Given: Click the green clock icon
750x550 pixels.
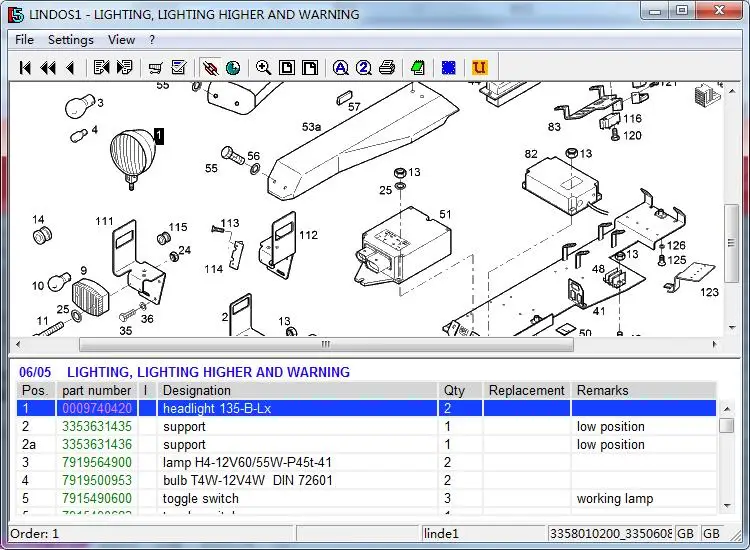Looking at the screenshot, I should tap(233, 68).
